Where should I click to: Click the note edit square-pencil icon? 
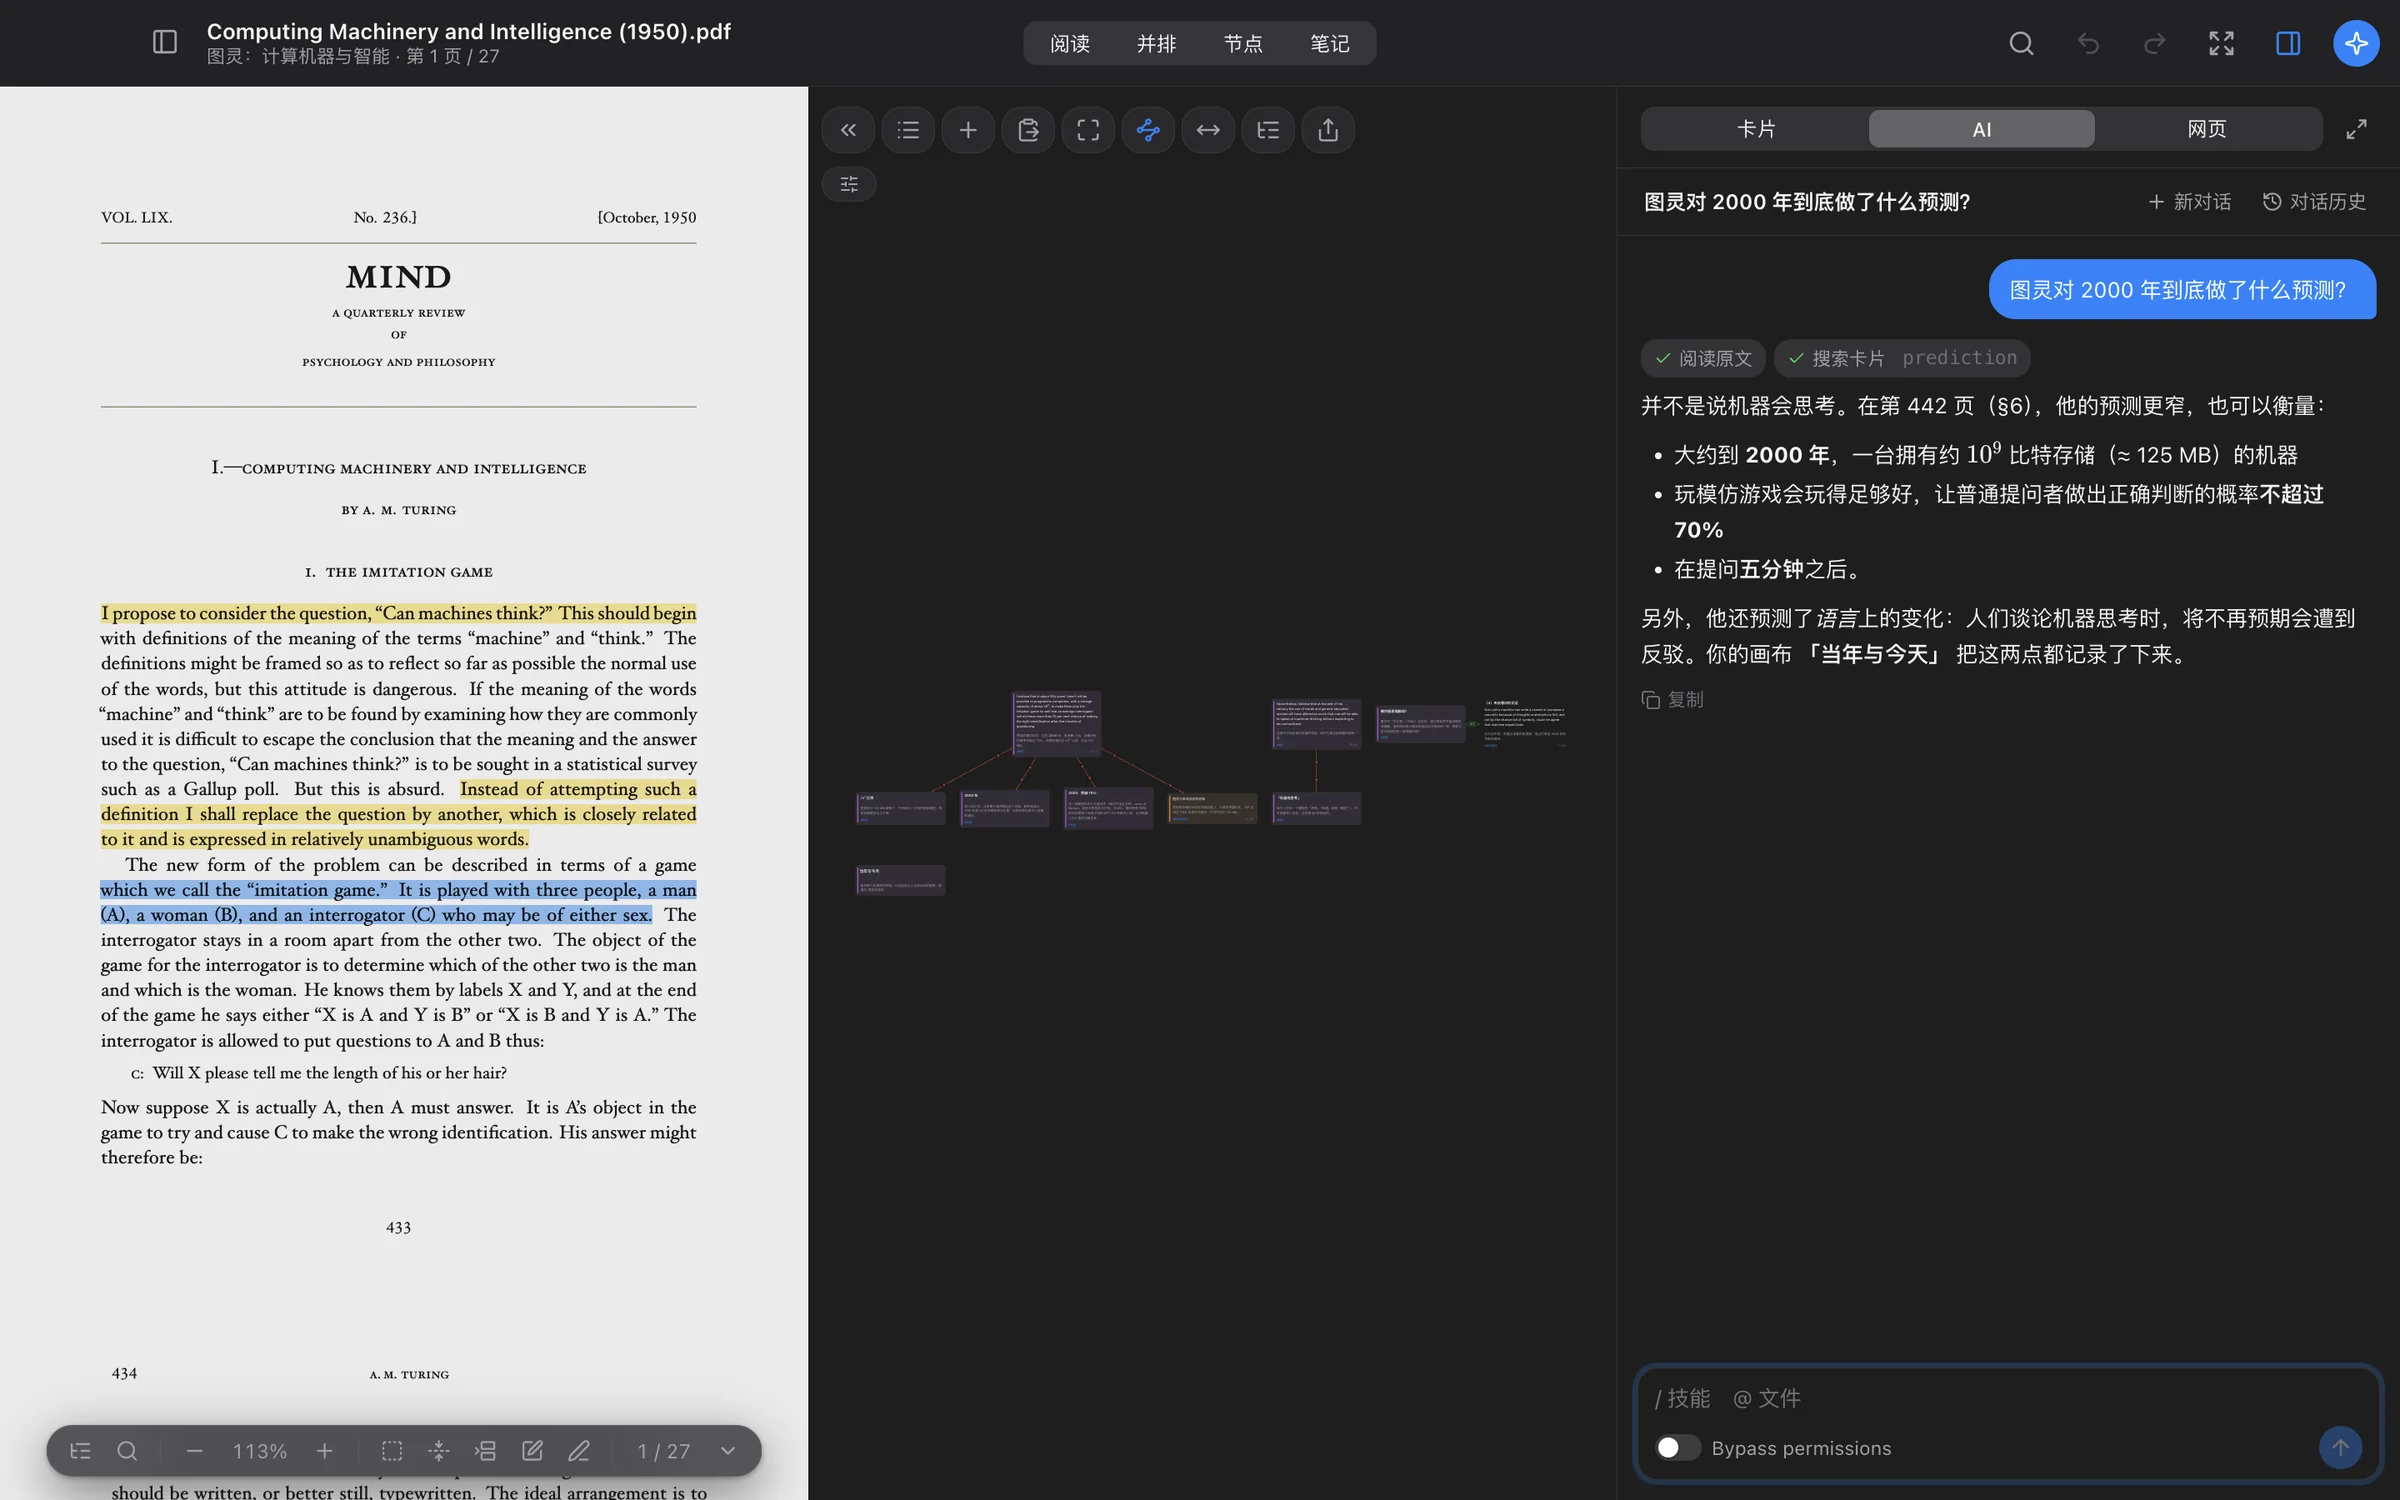[532, 1451]
